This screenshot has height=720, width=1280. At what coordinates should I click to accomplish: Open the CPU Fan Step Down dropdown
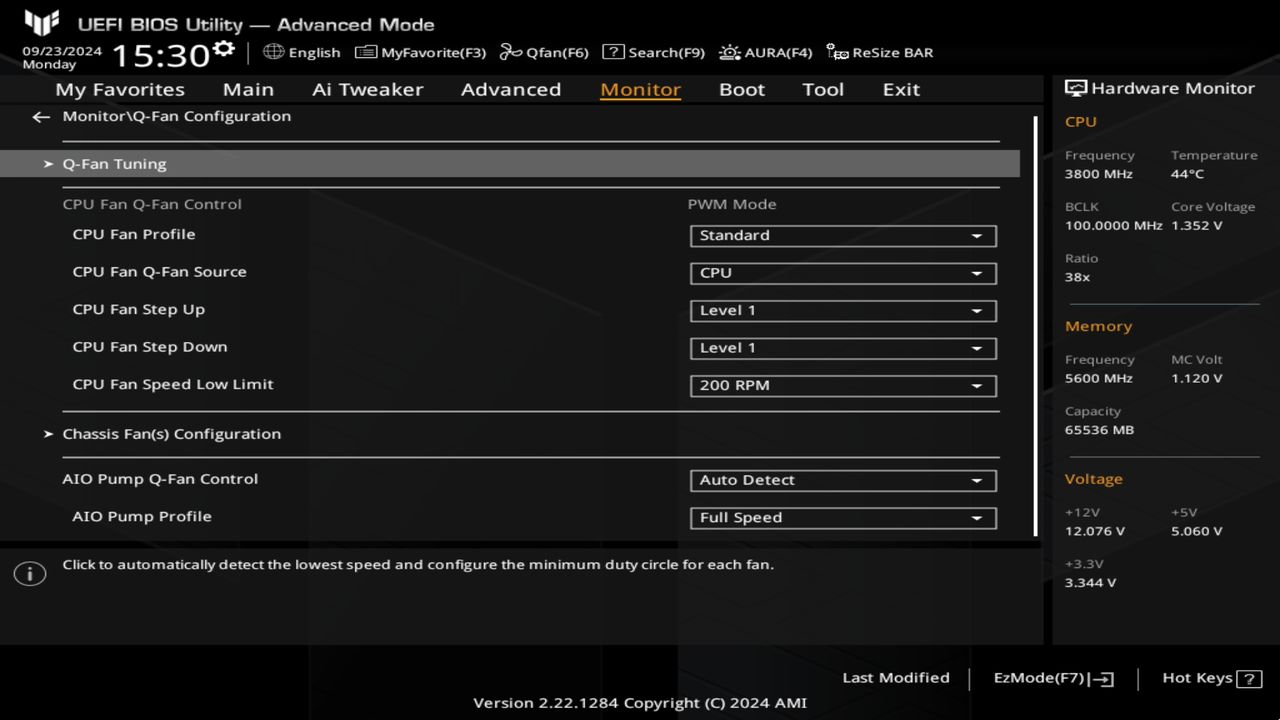click(843, 348)
